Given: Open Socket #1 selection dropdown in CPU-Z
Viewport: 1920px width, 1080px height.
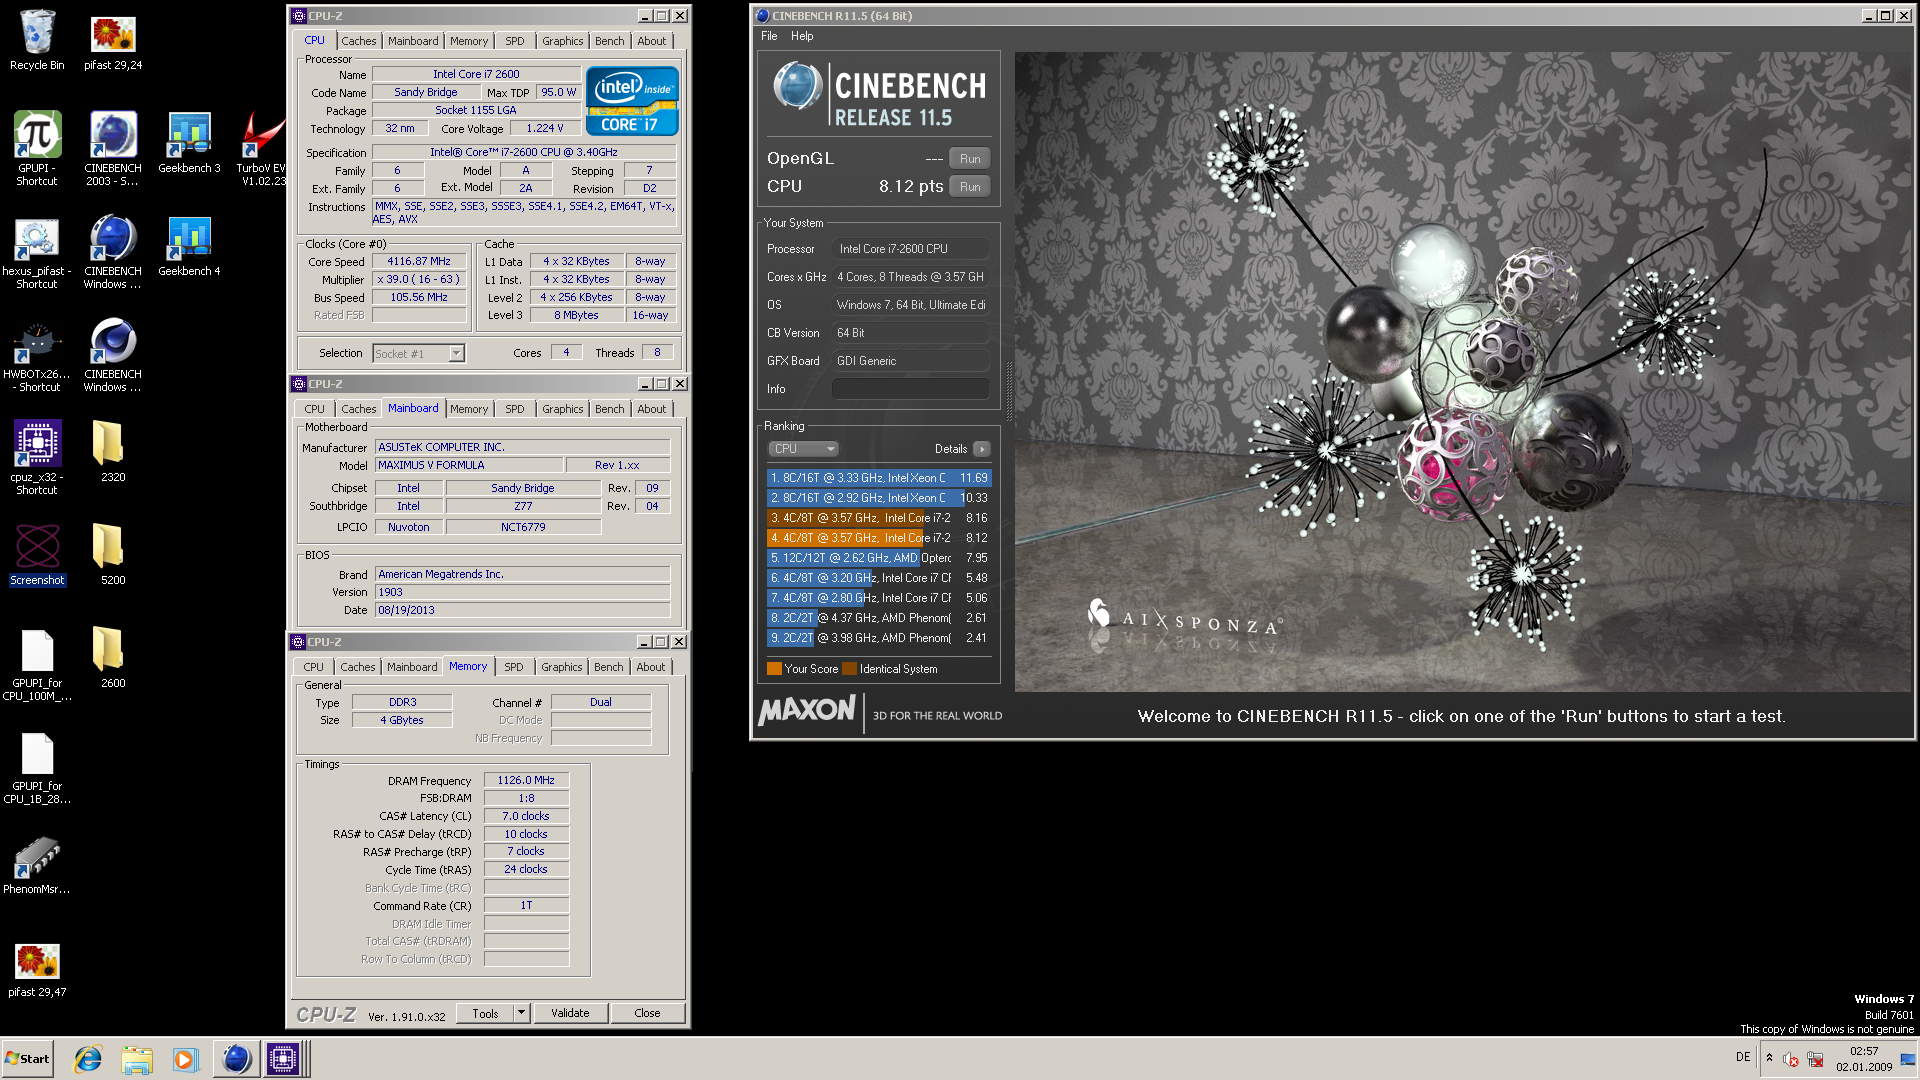Looking at the screenshot, I should tap(418, 354).
